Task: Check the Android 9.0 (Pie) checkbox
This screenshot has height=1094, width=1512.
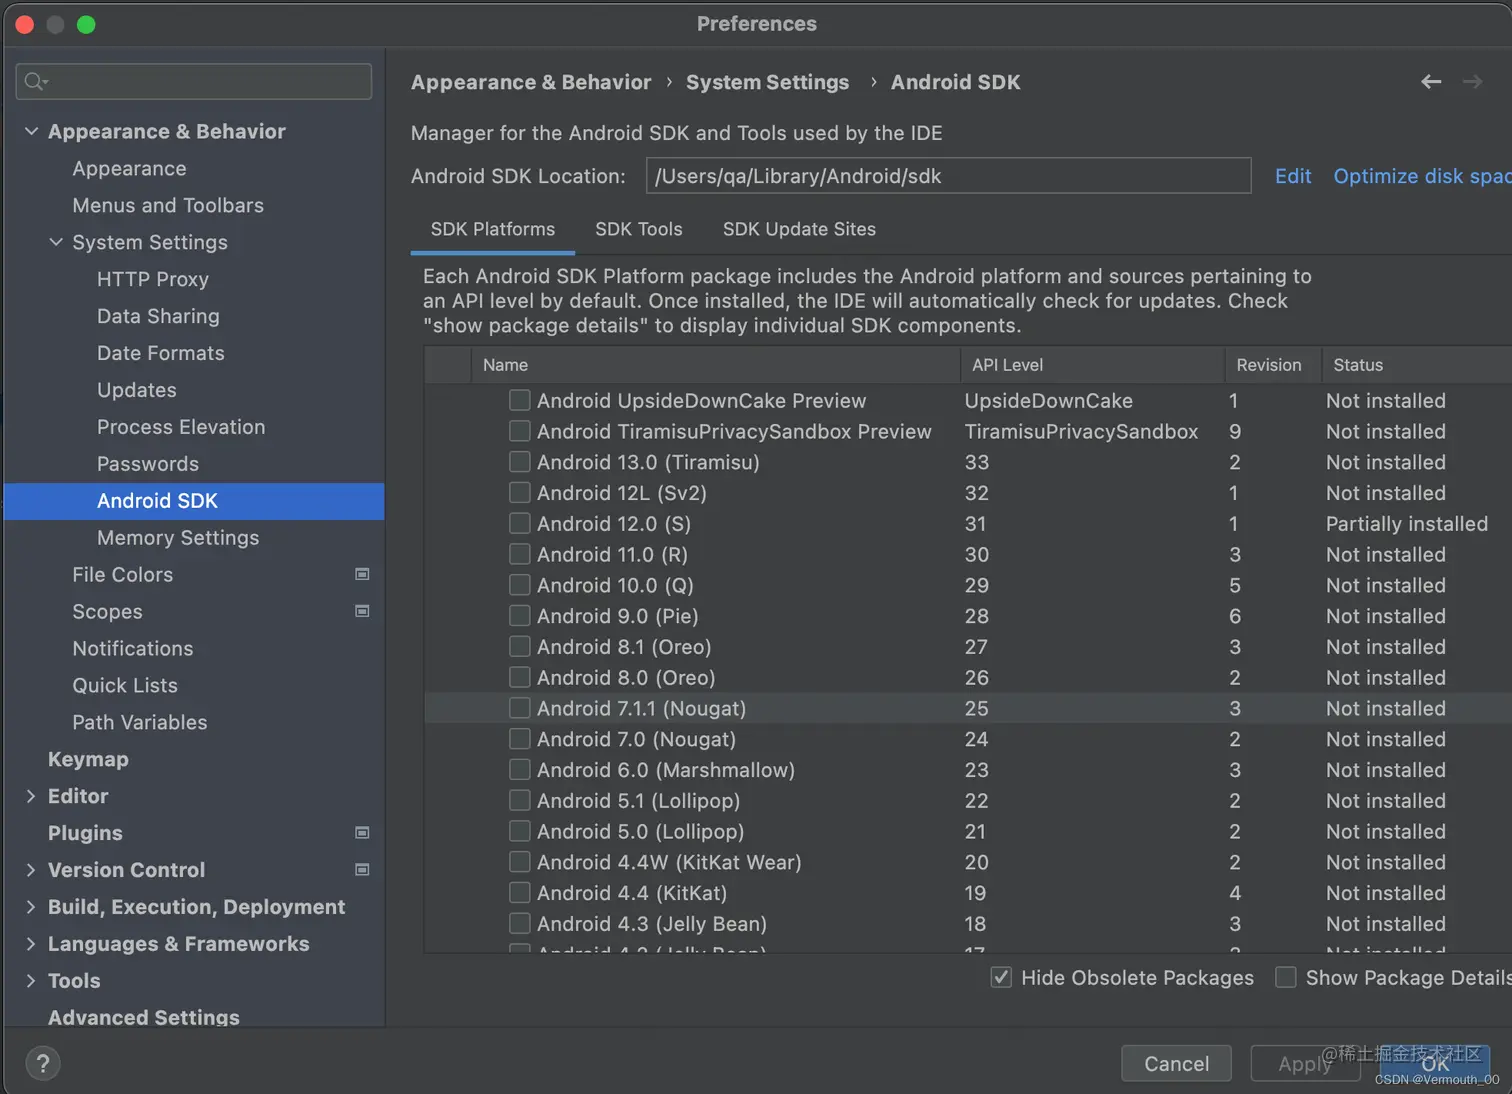Action: [x=519, y=616]
